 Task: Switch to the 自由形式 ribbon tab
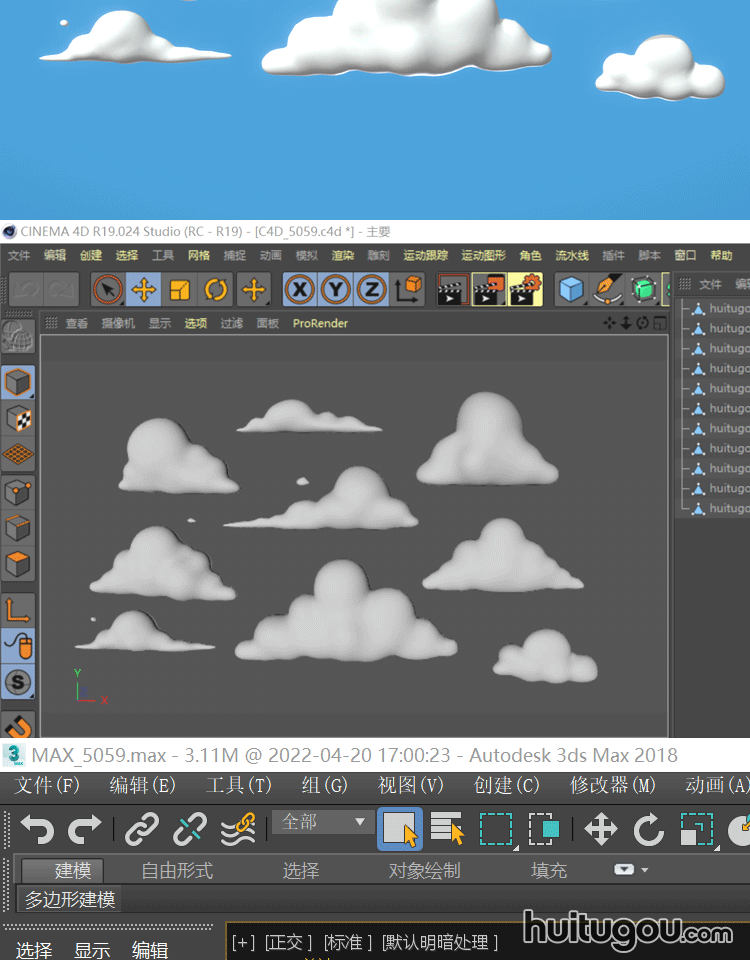[177, 871]
